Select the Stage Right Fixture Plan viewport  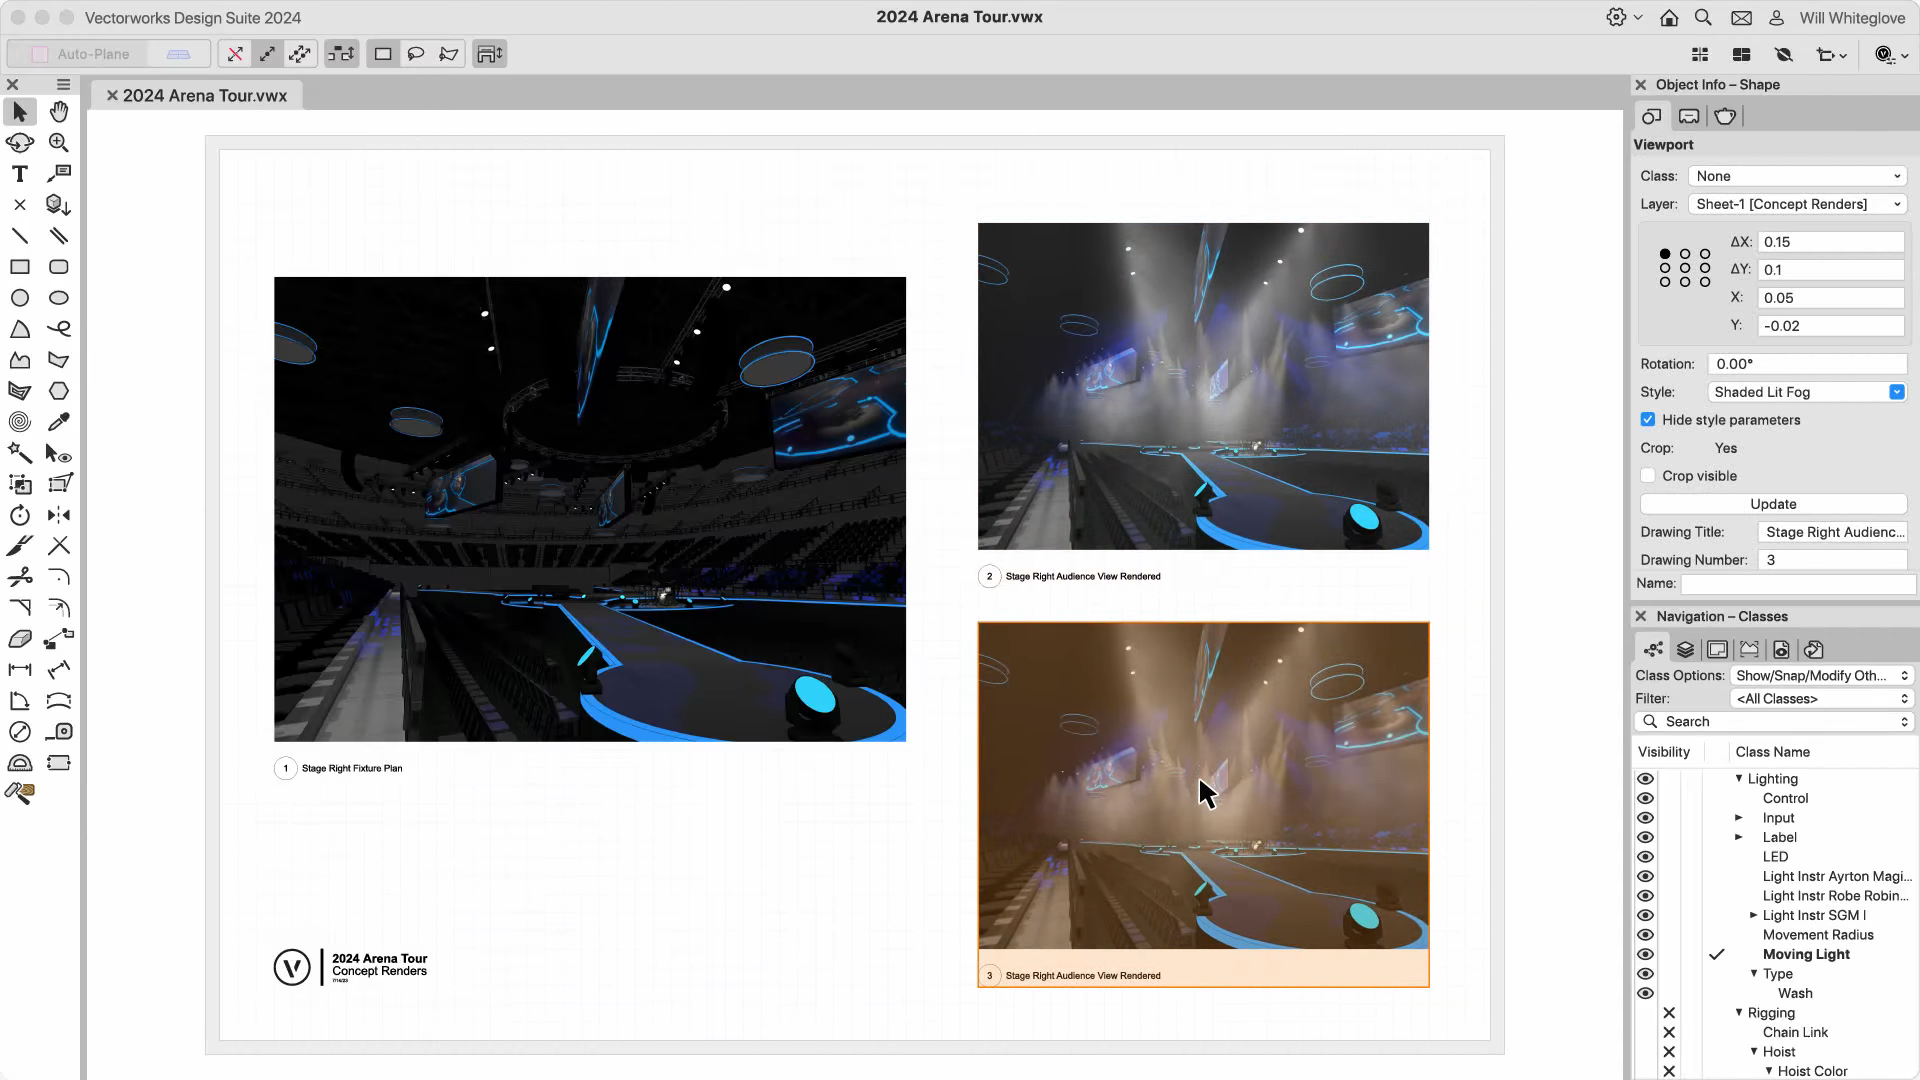tap(590, 509)
